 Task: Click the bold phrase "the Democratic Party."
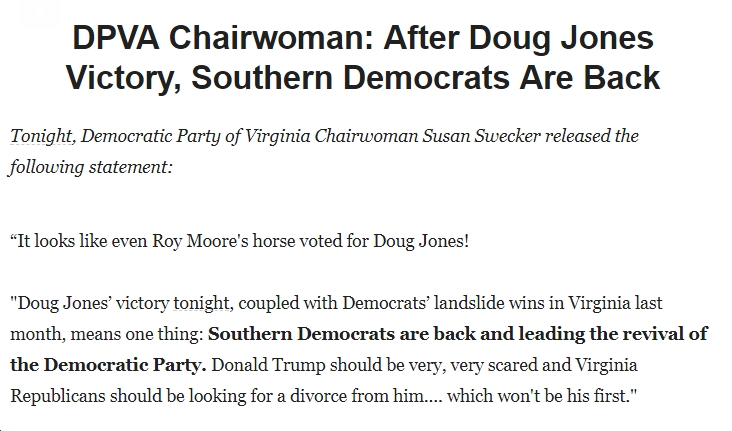(108, 365)
